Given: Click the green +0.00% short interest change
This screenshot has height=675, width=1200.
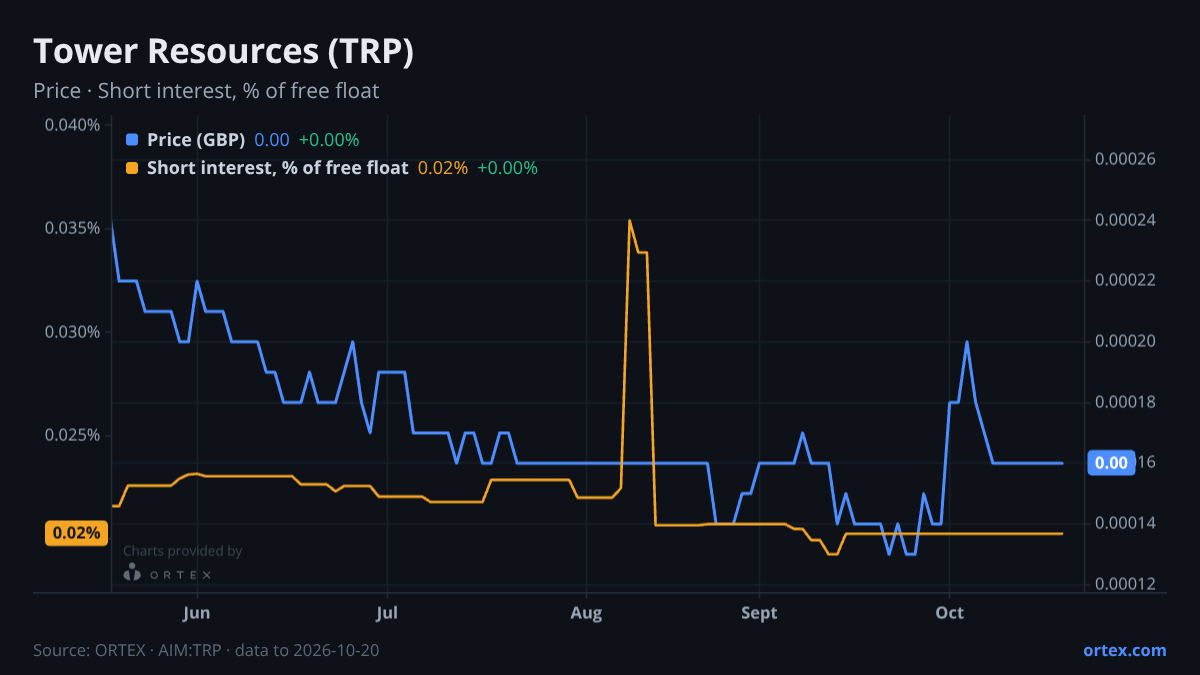Looking at the screenshot, I should coord(507,168).
